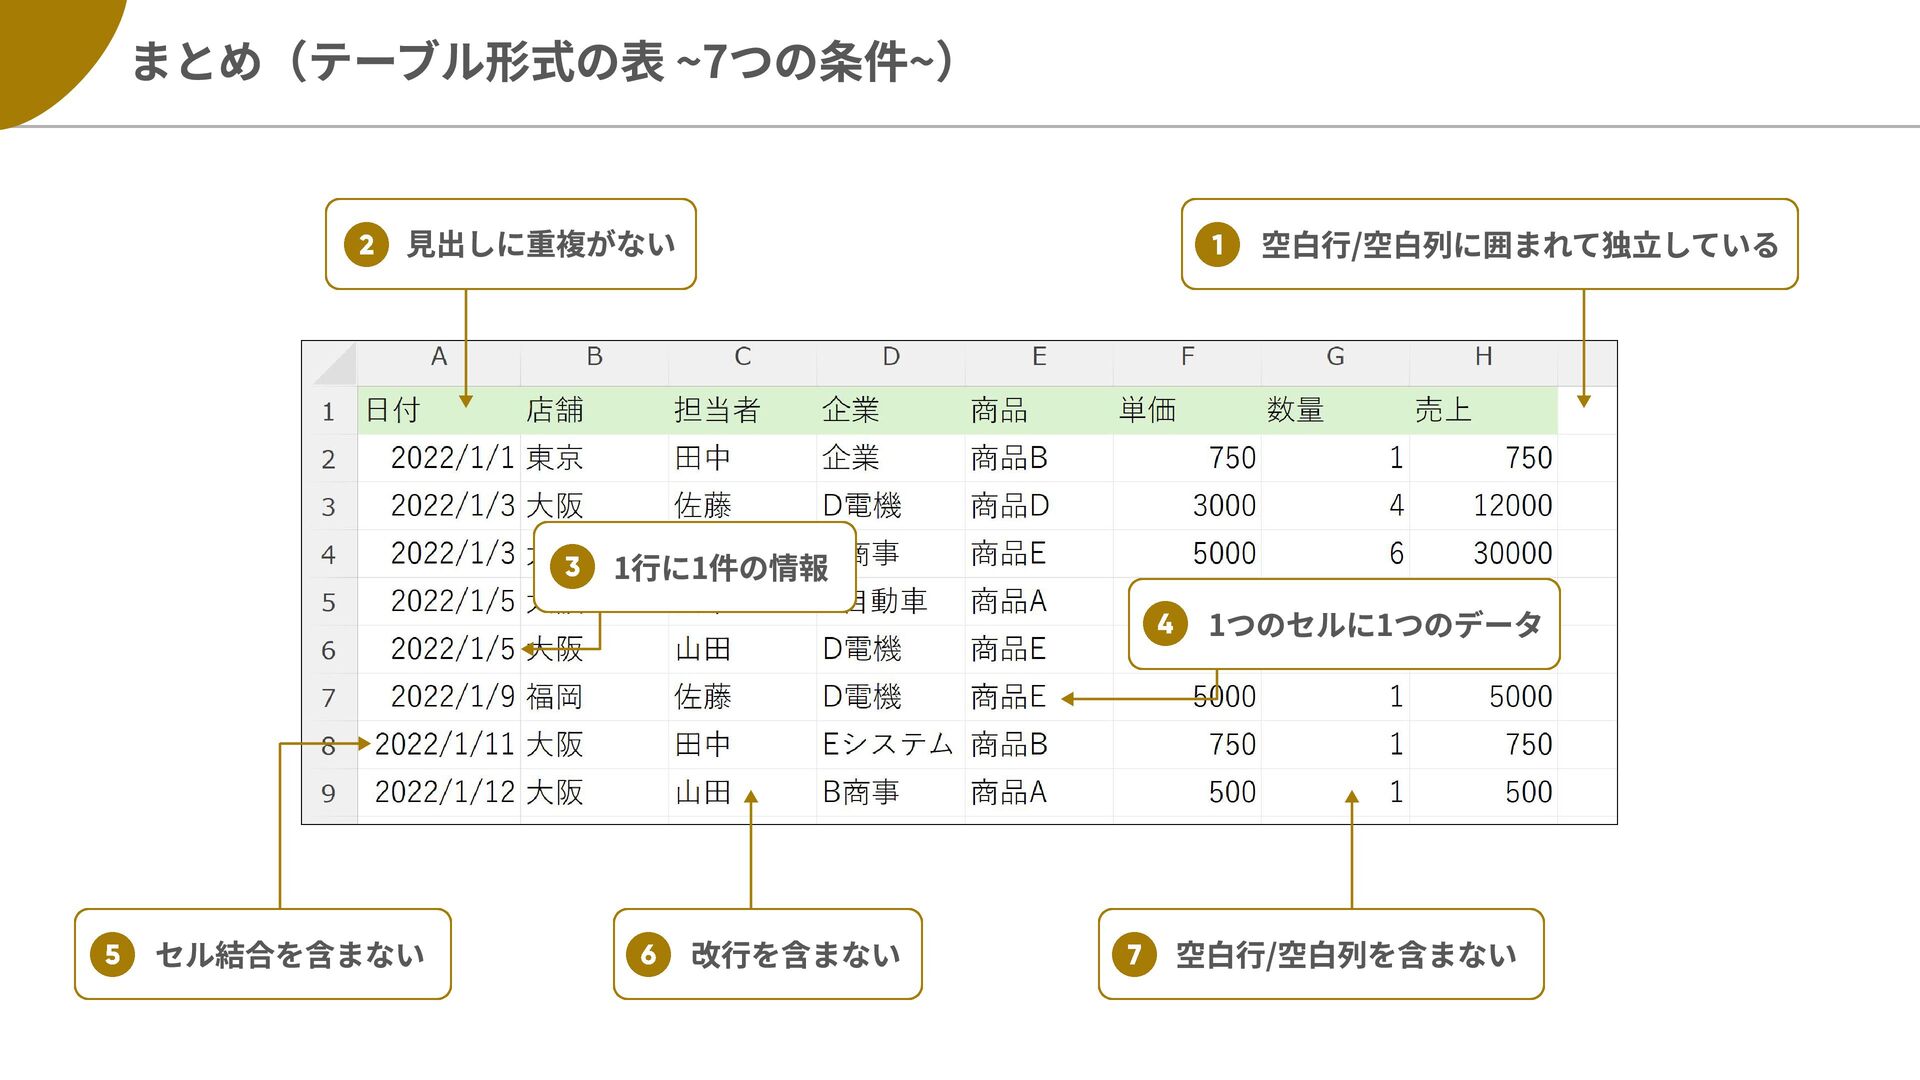Viewport: 1920px width, 1080px height.
Task: Select the date cell 2022/1/1
Action: coord(438,458)
